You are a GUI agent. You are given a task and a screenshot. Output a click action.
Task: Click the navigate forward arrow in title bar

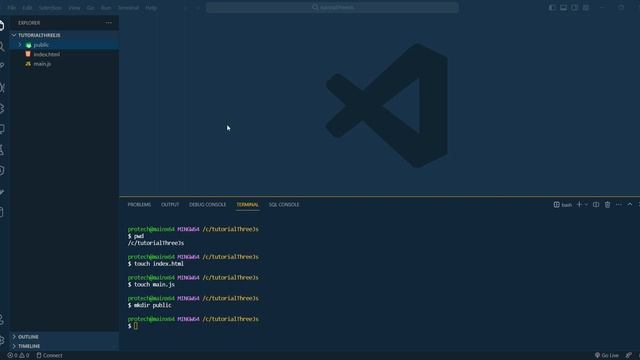tap(198, 8)
